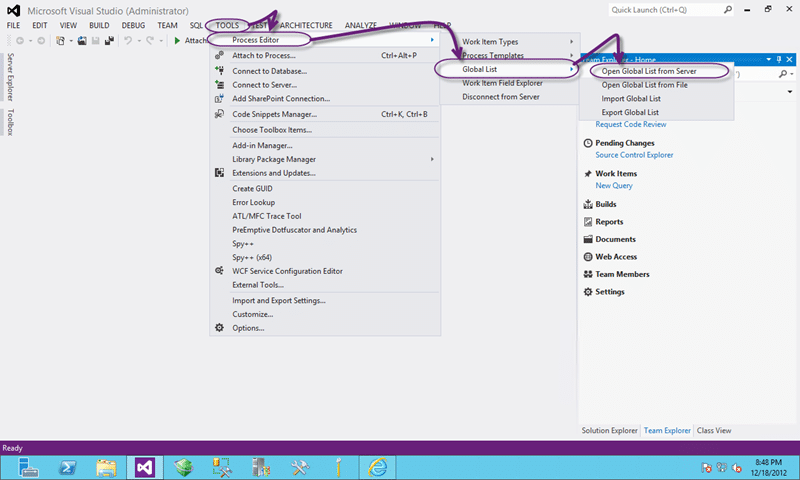This screenshot has width=800, height=480.
Task: Choose Open Global List from File
Action: coord(657,85)
